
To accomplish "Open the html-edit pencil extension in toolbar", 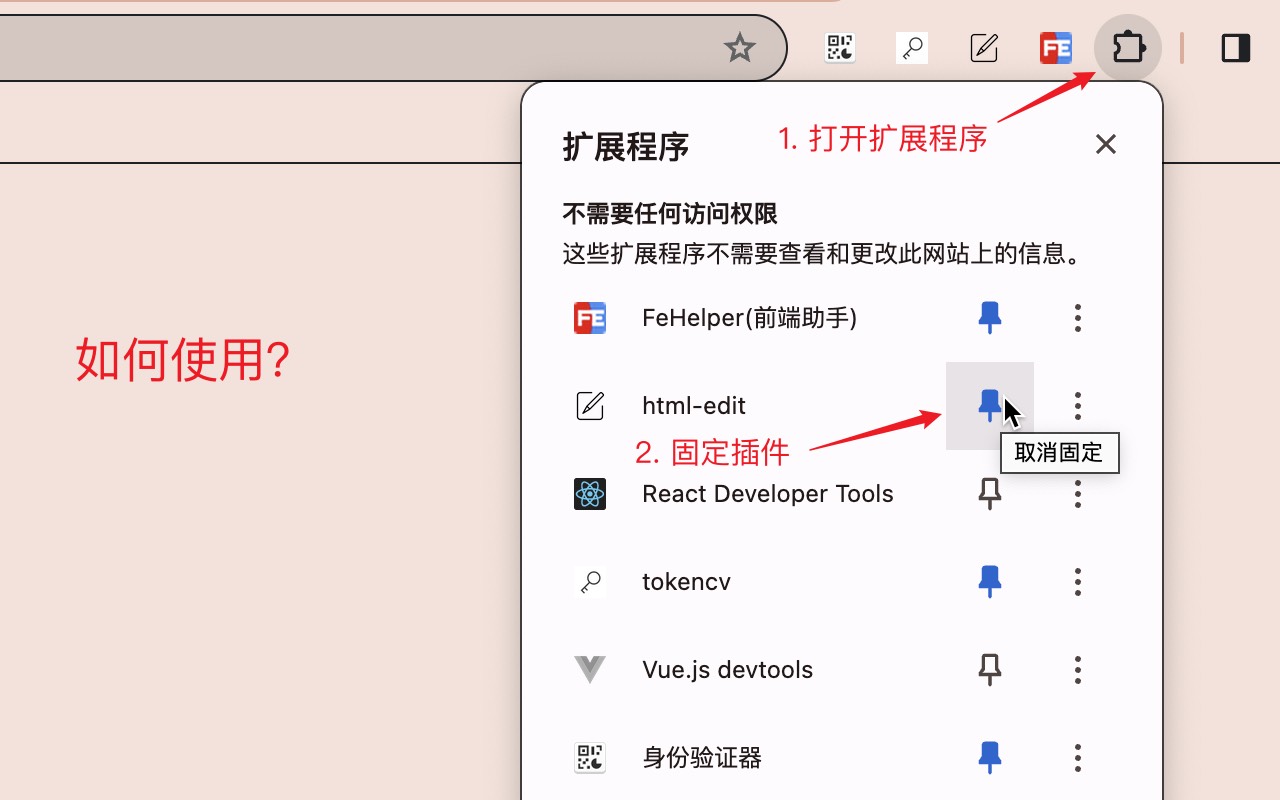I will (984, 47).
